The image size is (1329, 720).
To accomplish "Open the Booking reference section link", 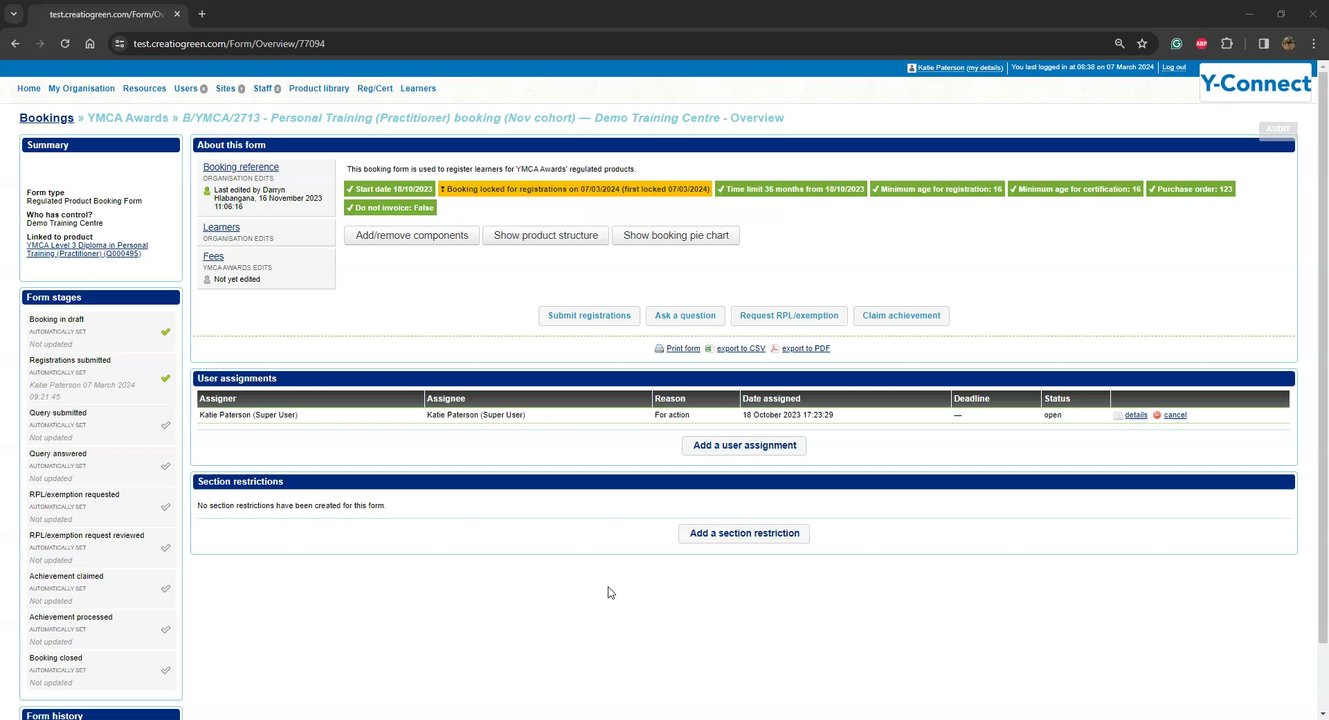I will click(x=241, y=167).
